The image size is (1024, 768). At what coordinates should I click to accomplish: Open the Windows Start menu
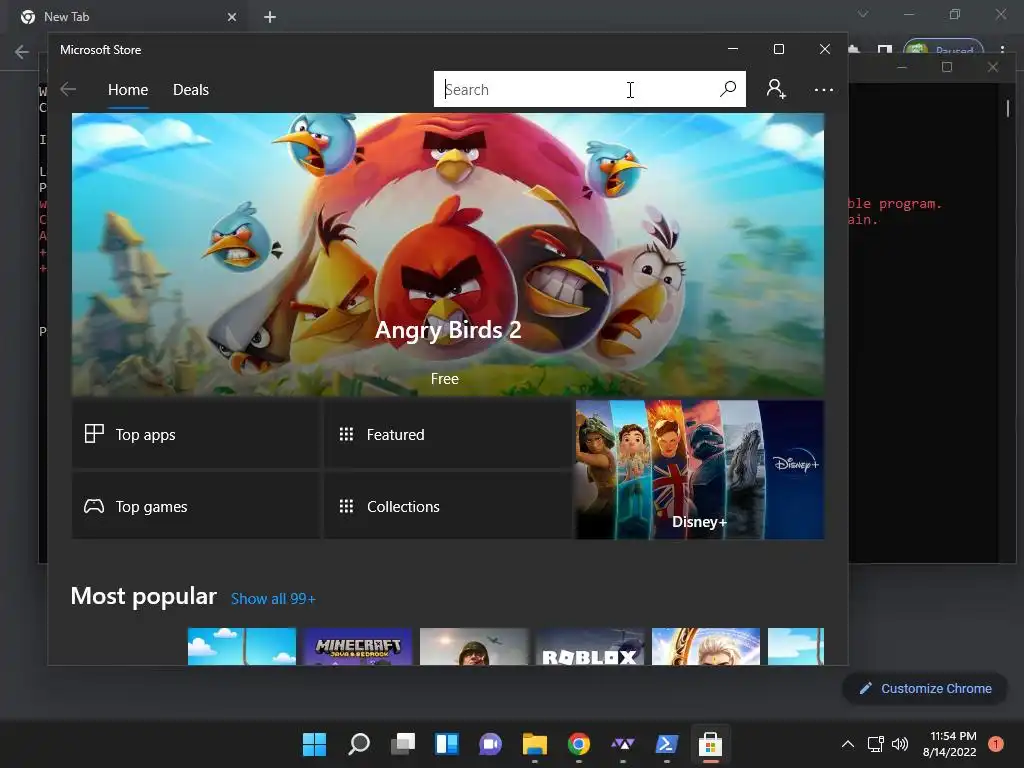coord(314,744)
